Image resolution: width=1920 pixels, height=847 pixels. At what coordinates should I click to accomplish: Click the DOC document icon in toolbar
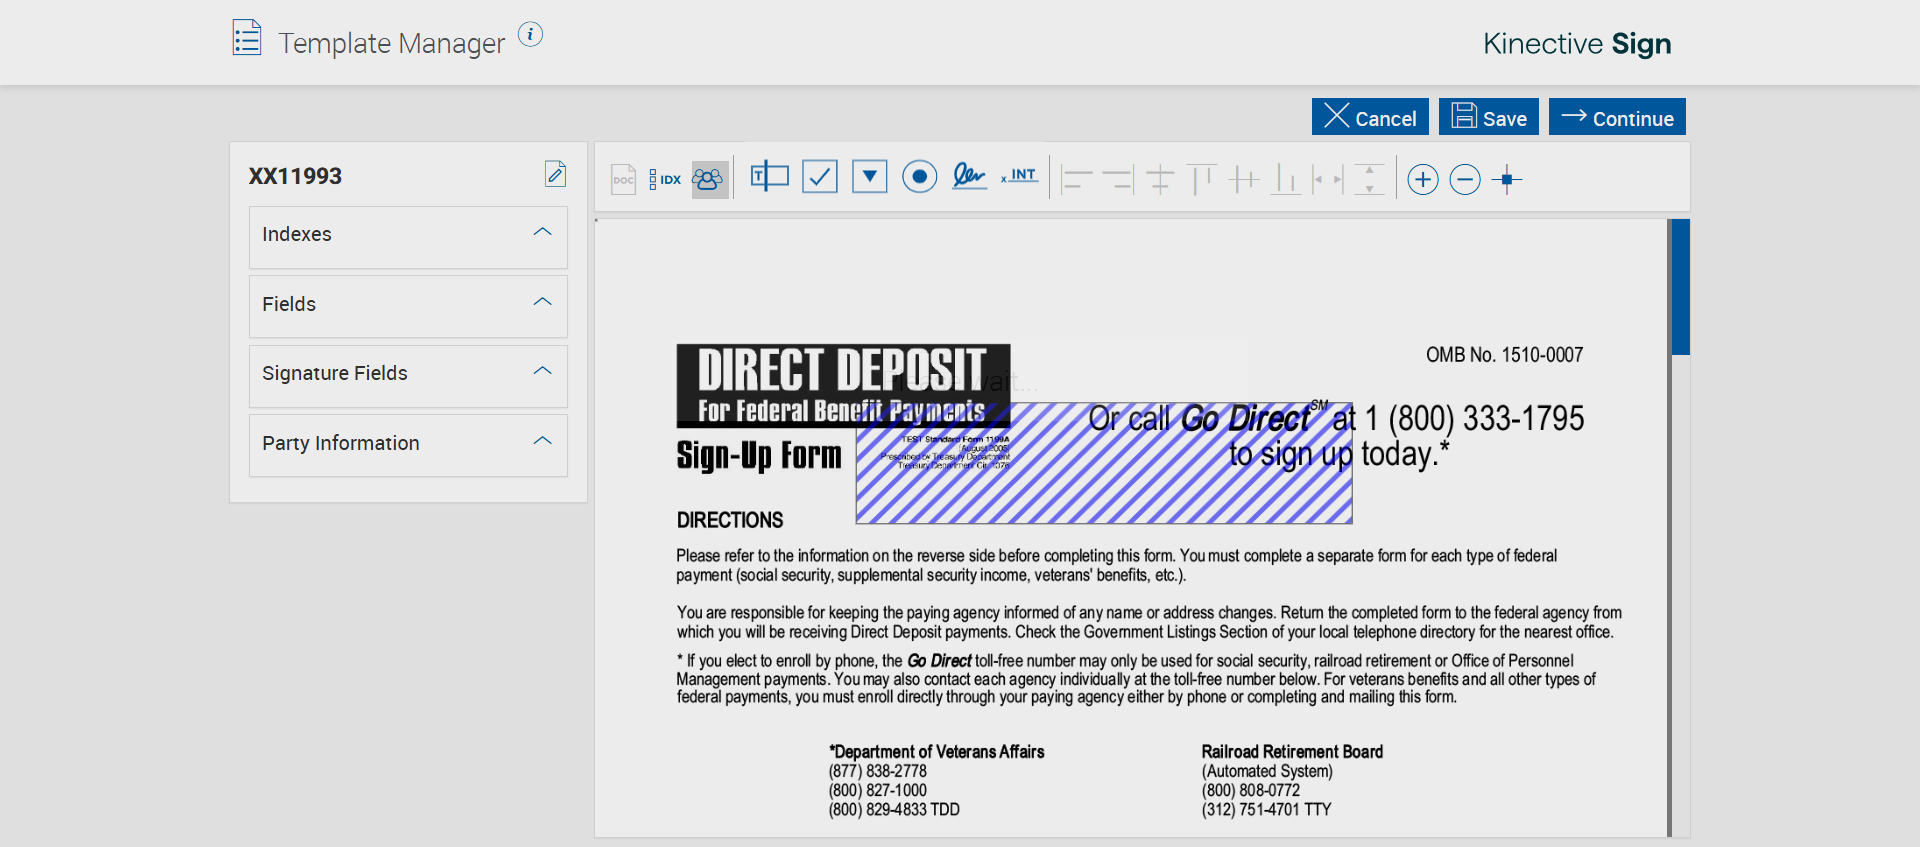(623, 179)
